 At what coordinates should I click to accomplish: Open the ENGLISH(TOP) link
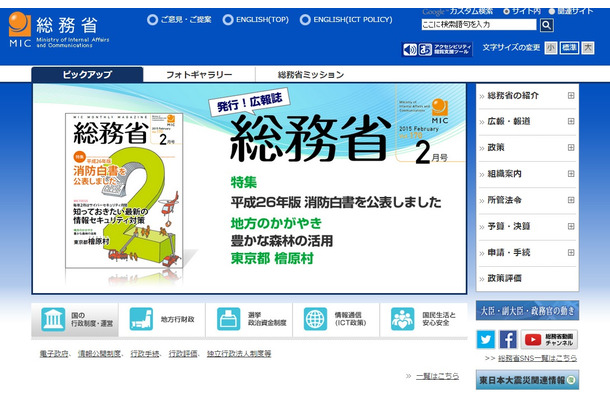[x=256, y=19]
